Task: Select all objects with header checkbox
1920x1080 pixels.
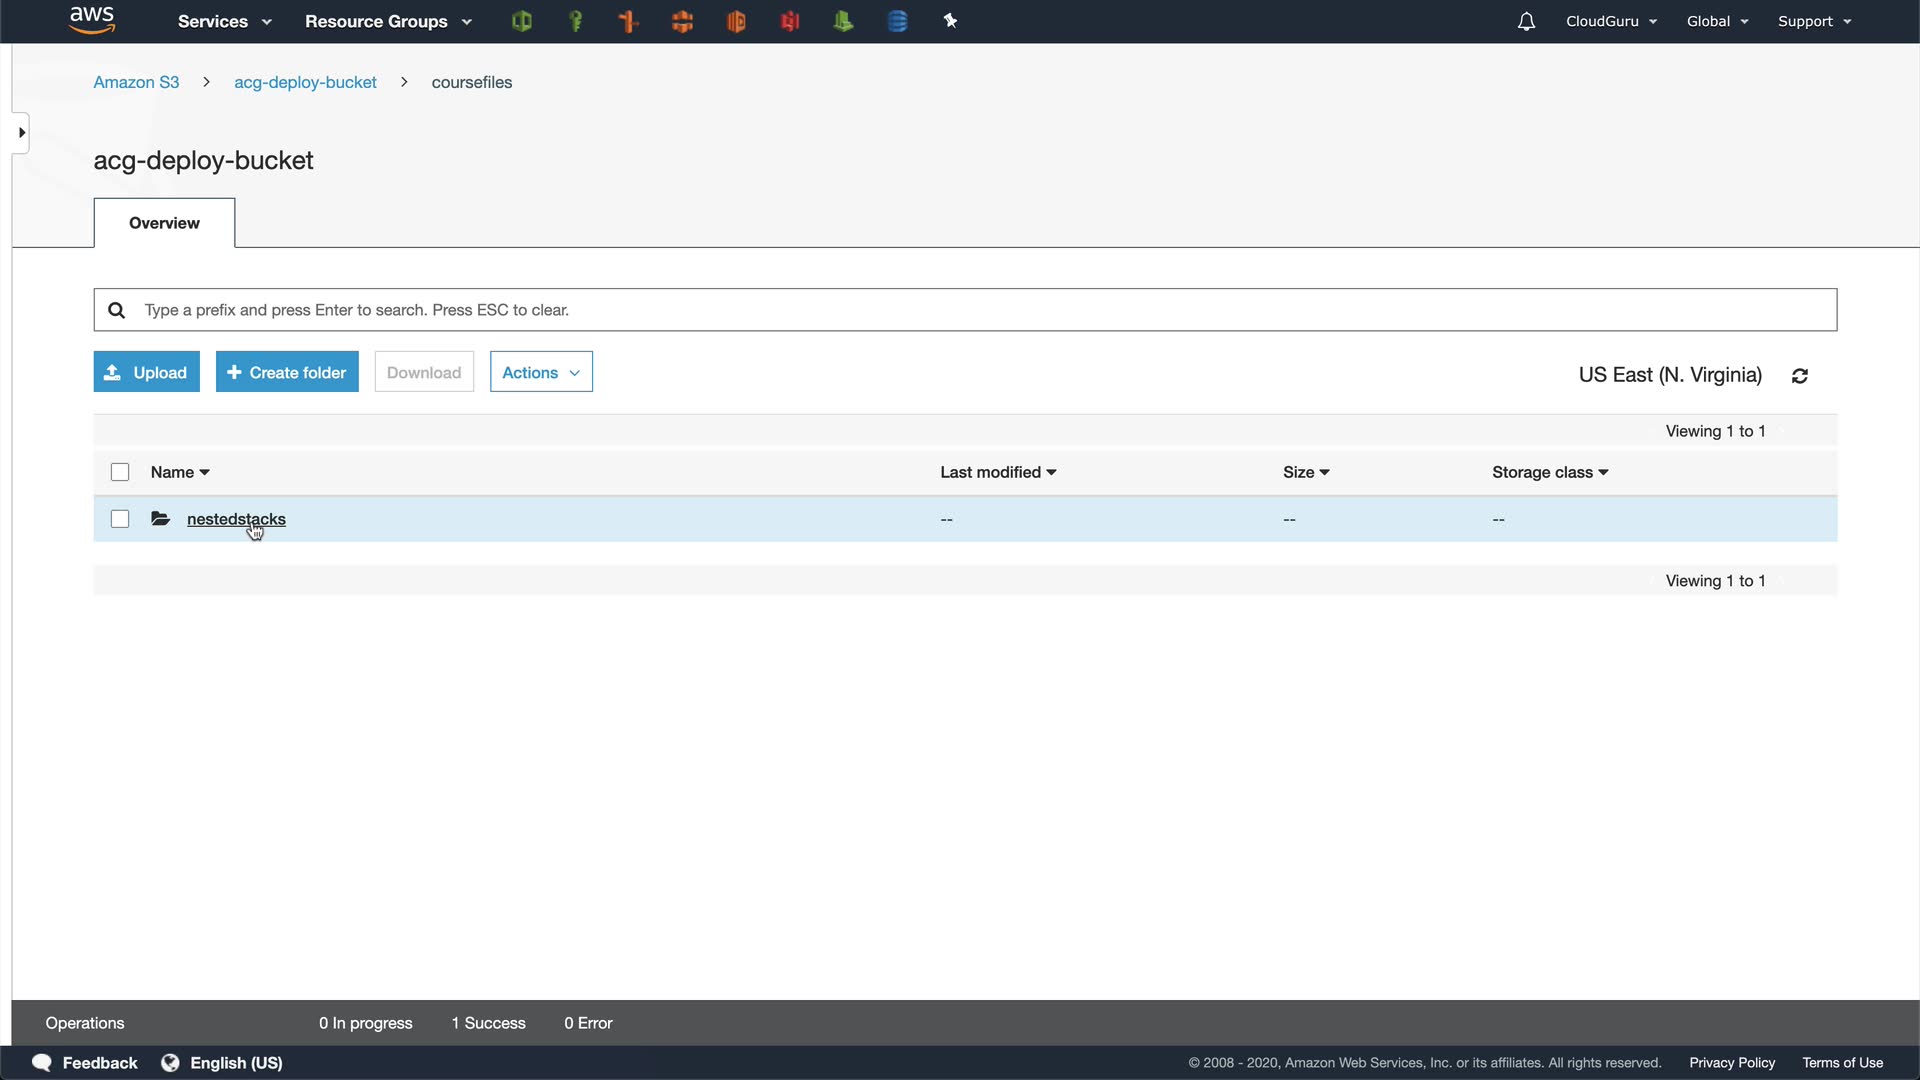Action: [120, 472]
